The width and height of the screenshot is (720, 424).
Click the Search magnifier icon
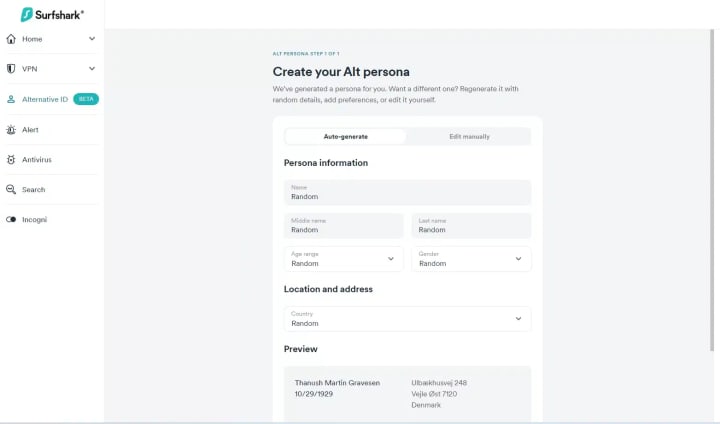11,190
